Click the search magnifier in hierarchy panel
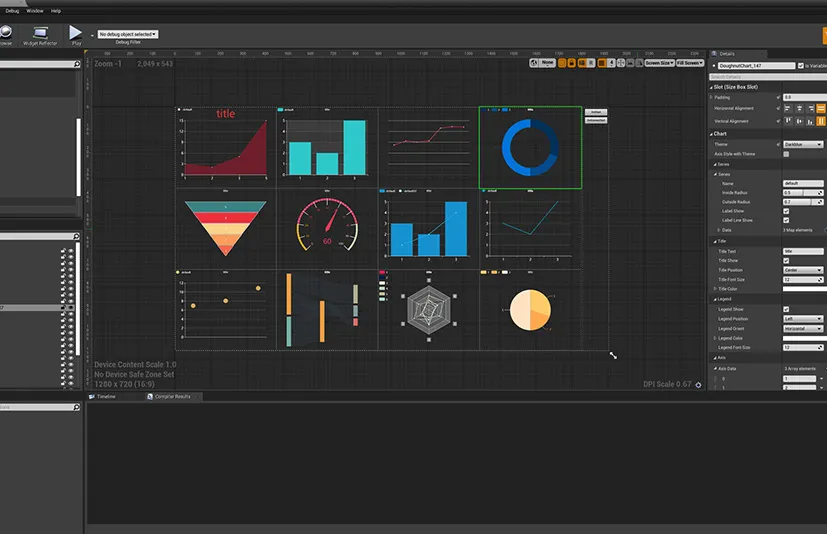 [76, 236]
